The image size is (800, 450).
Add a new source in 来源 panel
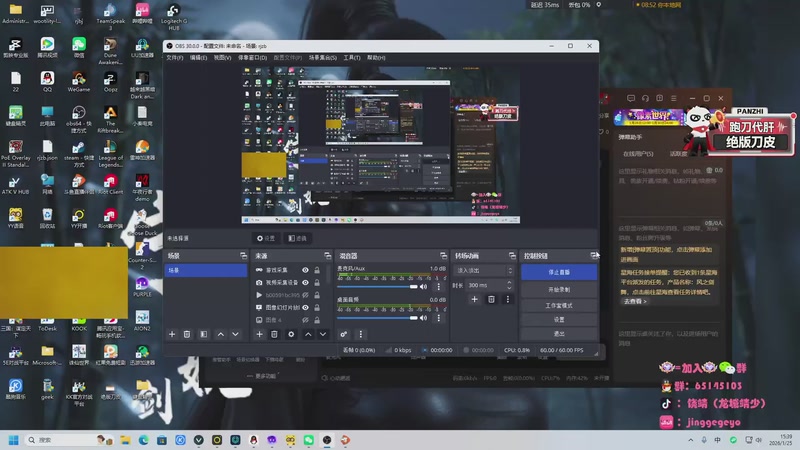pyautogui.click(x=259, y=334)
